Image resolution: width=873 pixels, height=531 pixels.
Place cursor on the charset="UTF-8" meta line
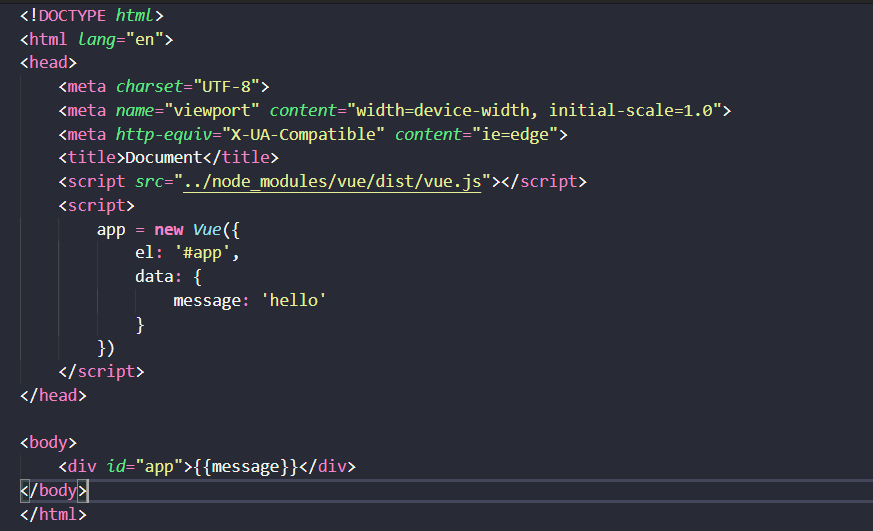(164, 87)
